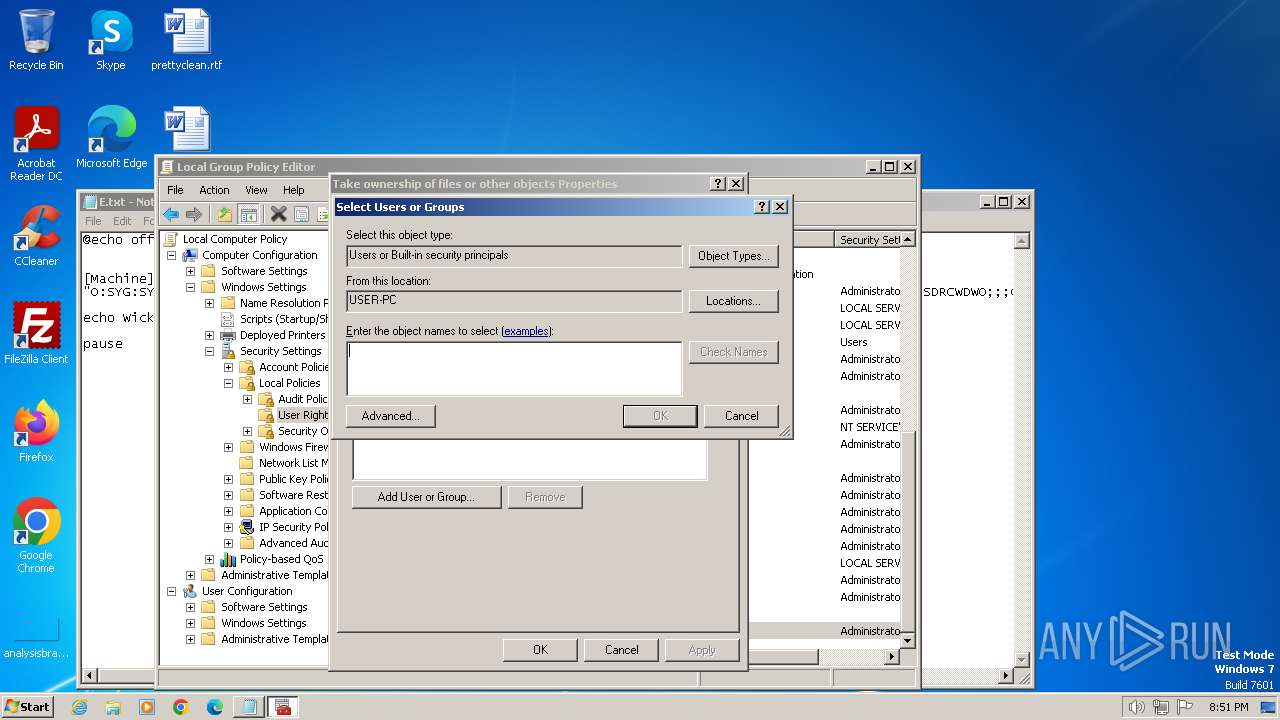Screen dimensions: 1280x720
Task: Collapse User Configuration node
Action: [171, 591]
